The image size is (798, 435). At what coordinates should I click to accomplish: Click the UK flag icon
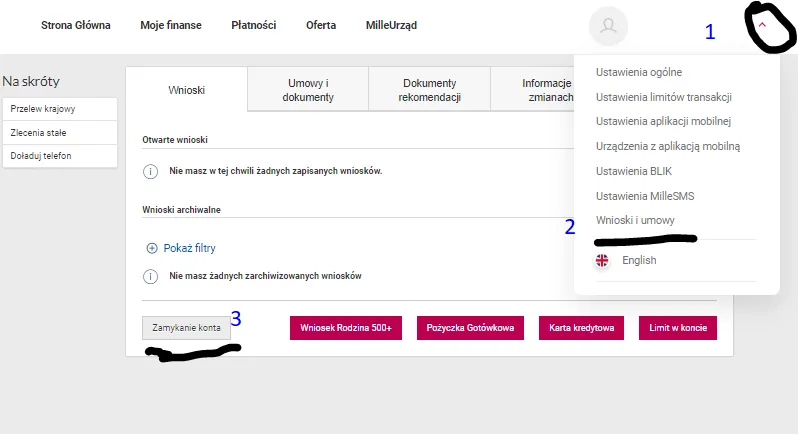(x=602, y=260)
